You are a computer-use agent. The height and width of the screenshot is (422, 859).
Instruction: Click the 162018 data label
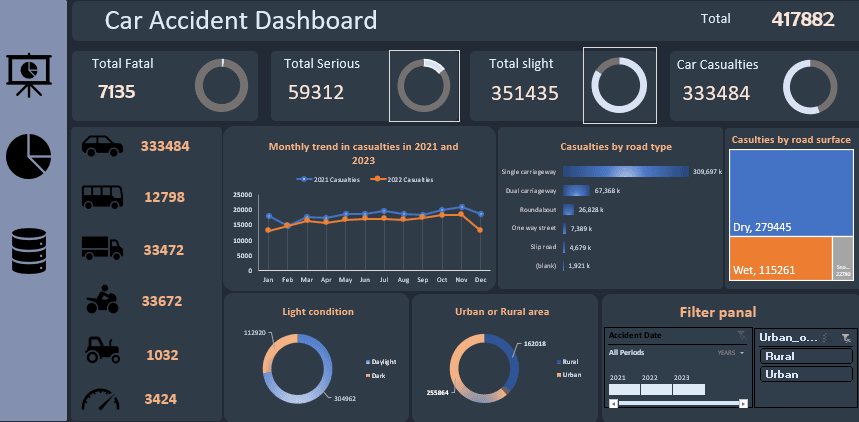(534, 343)
